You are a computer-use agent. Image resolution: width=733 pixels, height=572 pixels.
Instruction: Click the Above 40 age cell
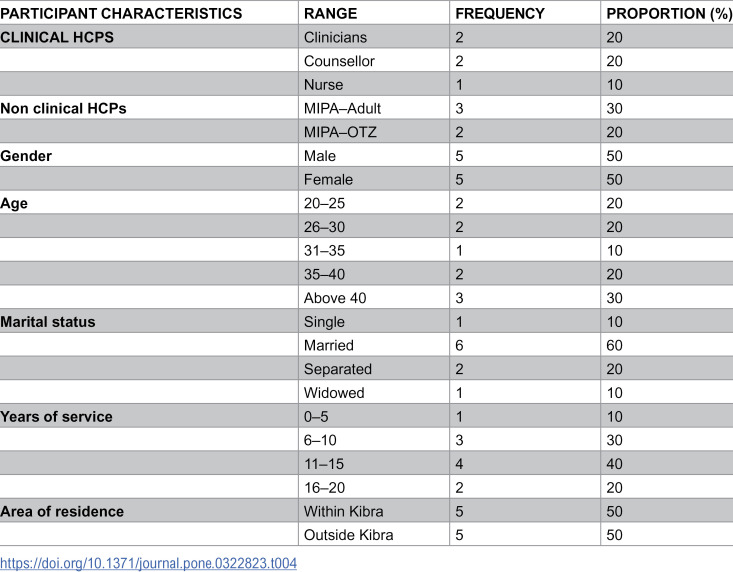point(335,298)
